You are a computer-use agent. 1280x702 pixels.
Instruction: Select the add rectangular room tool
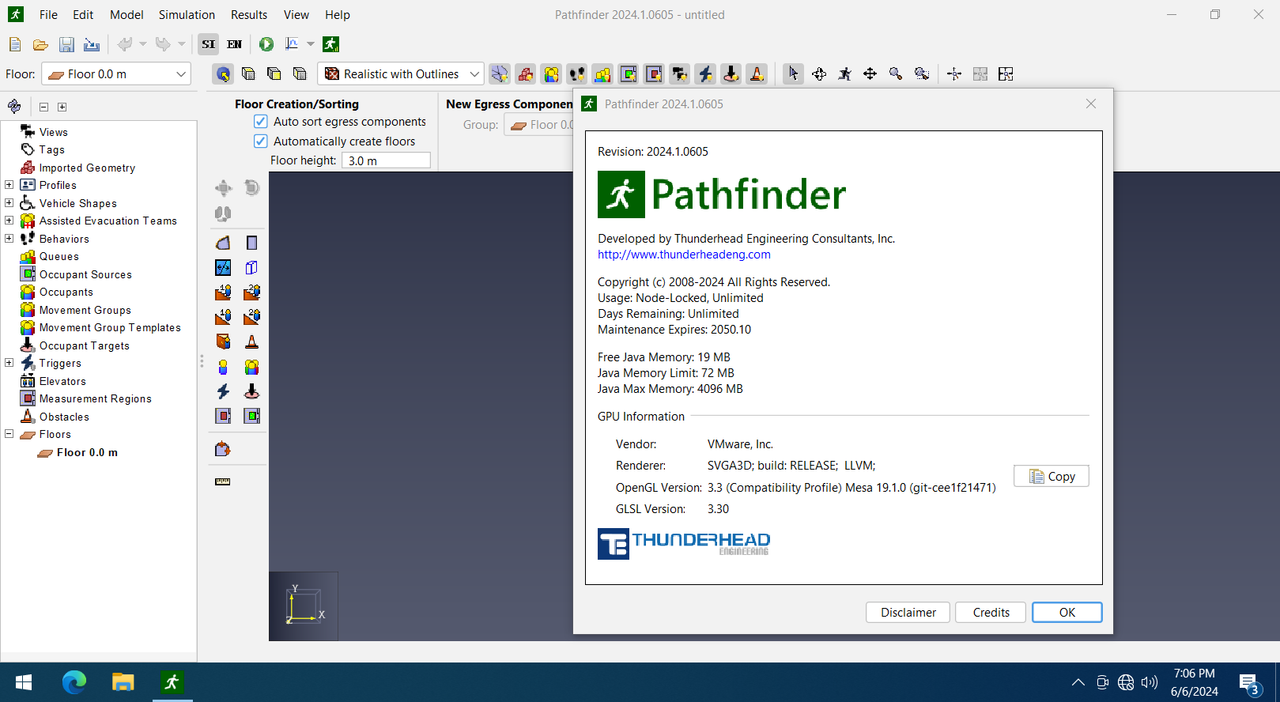(252, 243)
